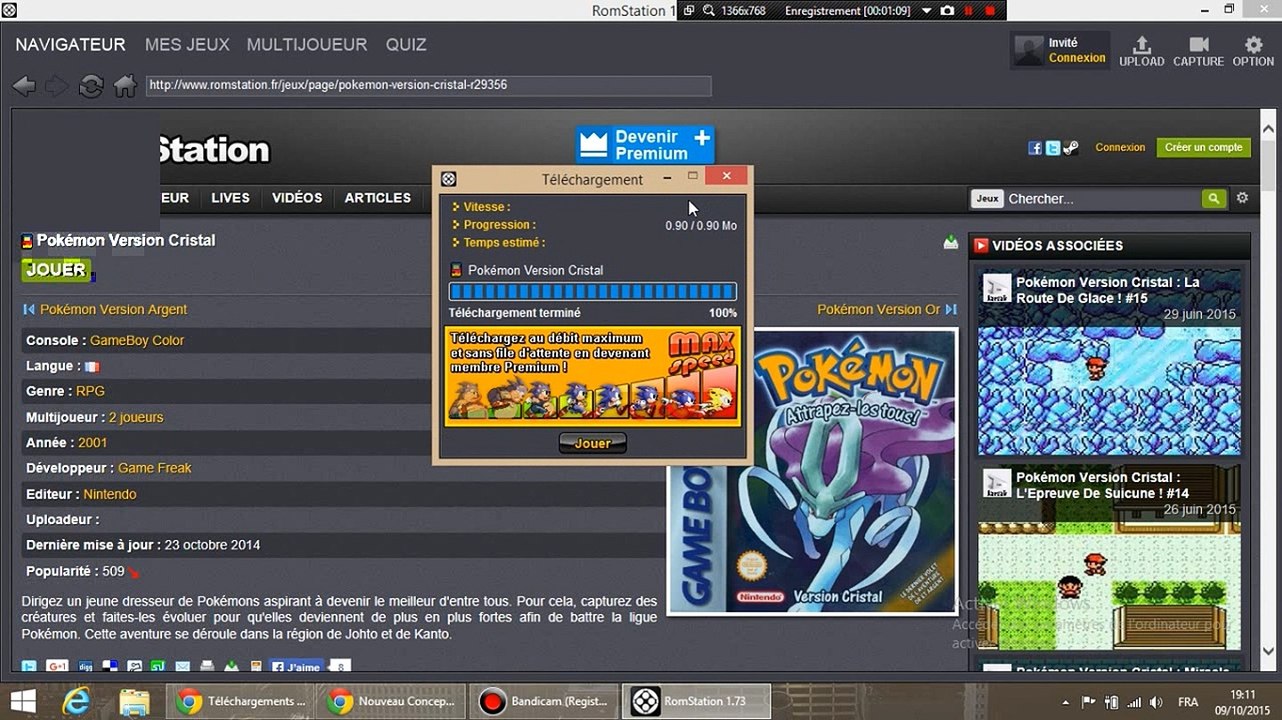Open the Bandicam recording options dropdown arrow
This screenshot has height=720, width=1282.
point(925,10)
